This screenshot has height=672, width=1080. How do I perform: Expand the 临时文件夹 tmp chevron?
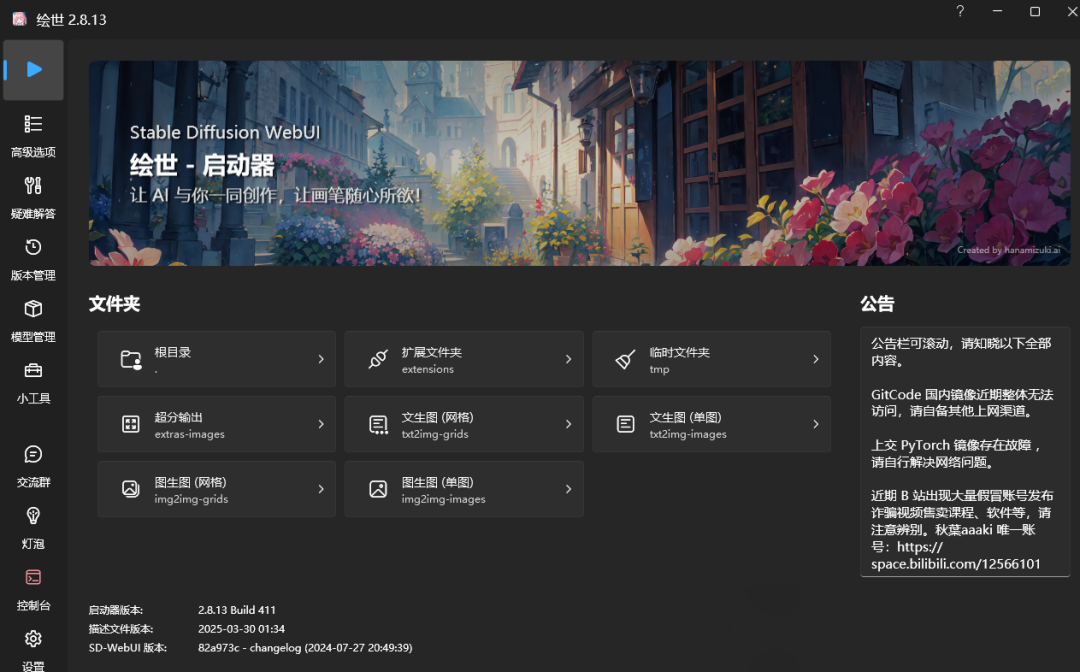click(x=816, y=359)
